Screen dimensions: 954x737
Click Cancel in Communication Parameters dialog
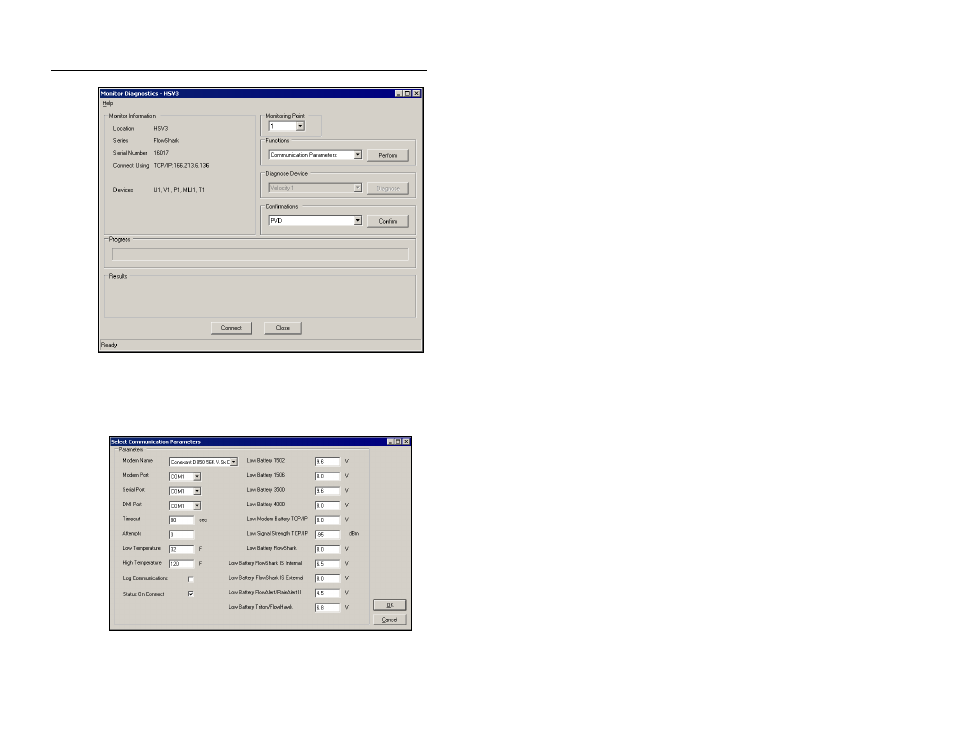(389, 620)
